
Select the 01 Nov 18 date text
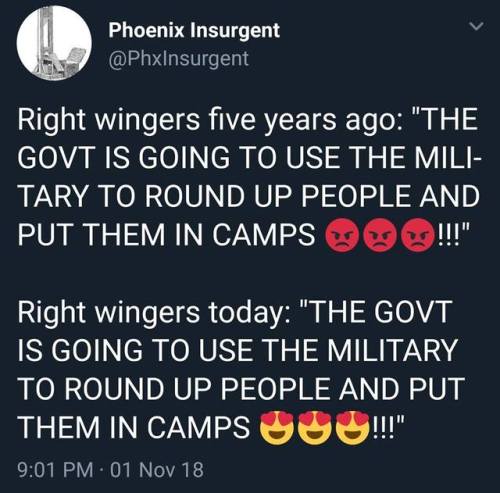click(x=156, y=469)
